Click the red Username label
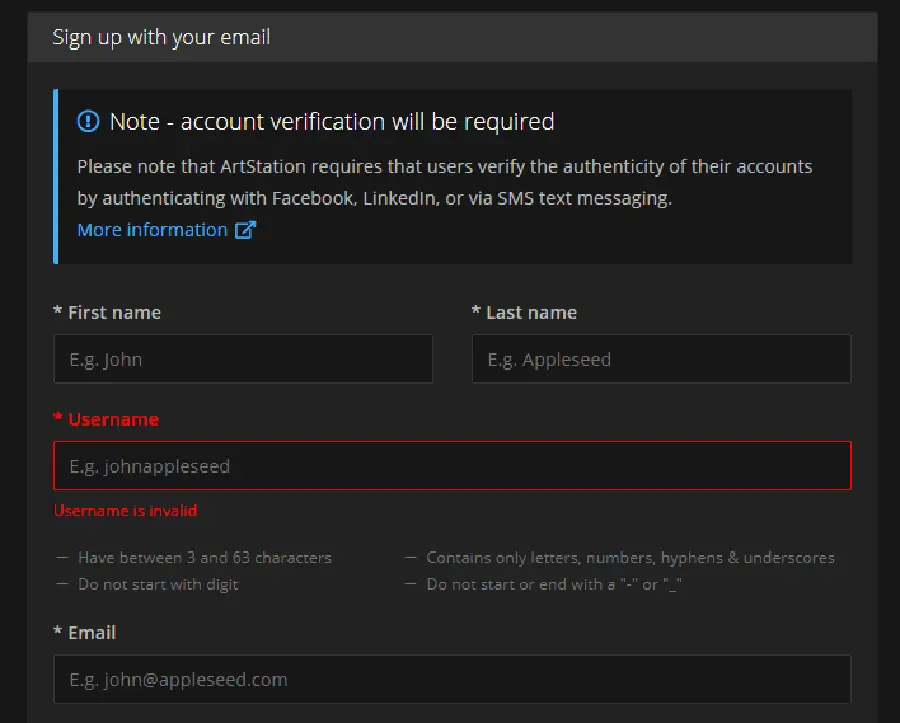This screenshot has height=723, width=900. point(113,420)
